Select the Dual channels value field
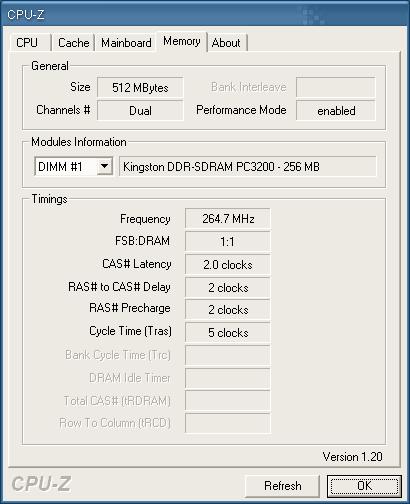The height and width of the screenshot is (504, 410). (x=140, y=110)
